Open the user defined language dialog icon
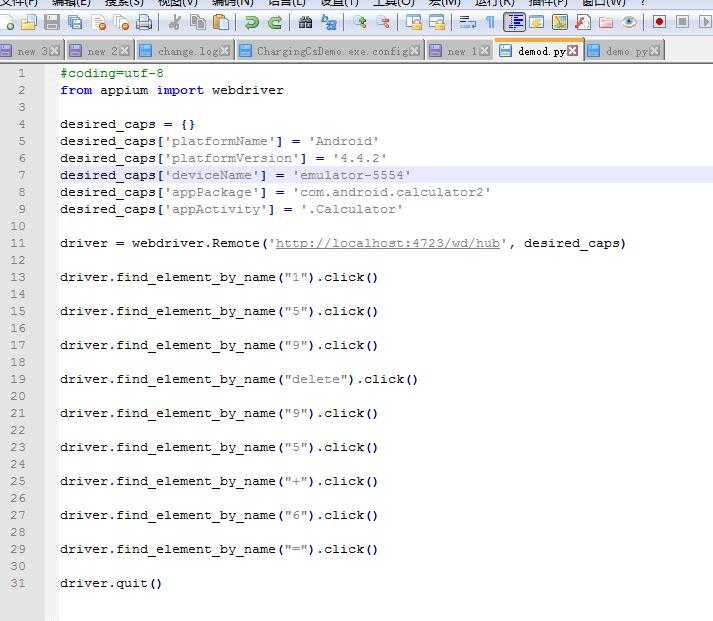 (x=537, y=22)
